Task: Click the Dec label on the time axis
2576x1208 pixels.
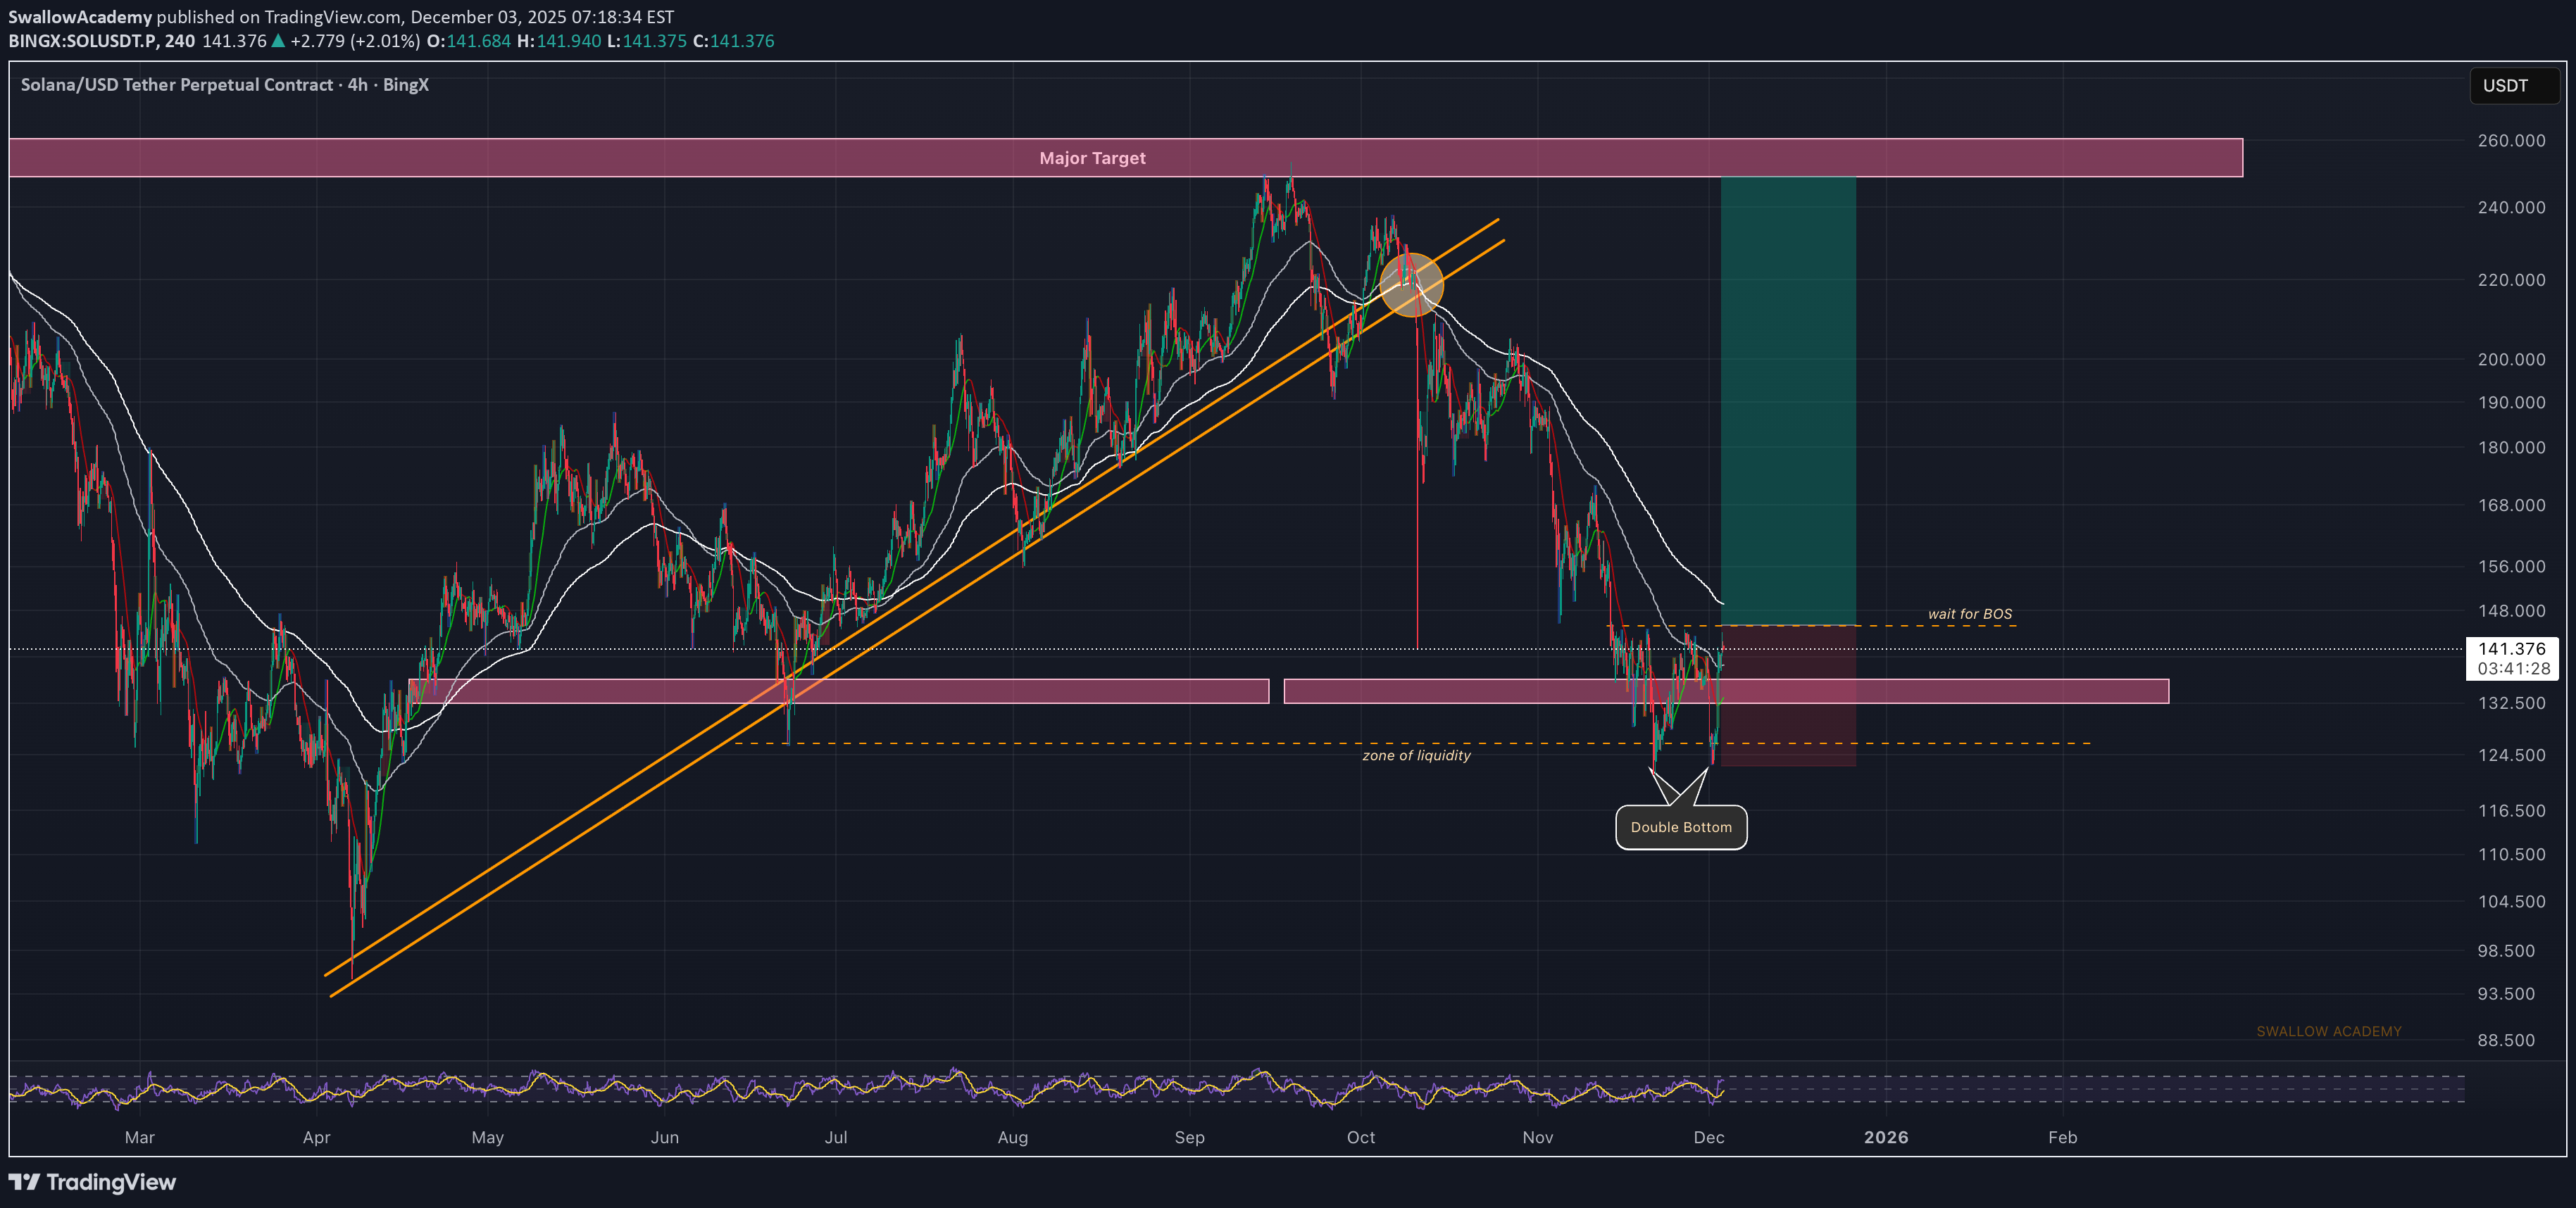Action: click(x=1709, y=1137)
